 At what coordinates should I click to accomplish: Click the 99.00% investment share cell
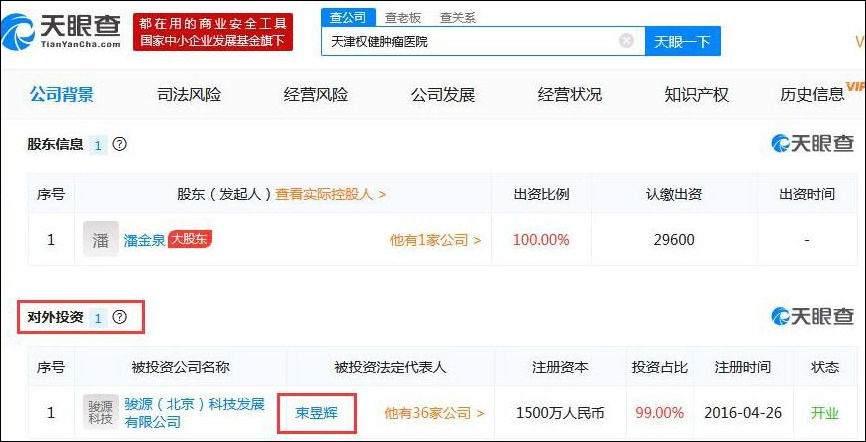point(659,413)
